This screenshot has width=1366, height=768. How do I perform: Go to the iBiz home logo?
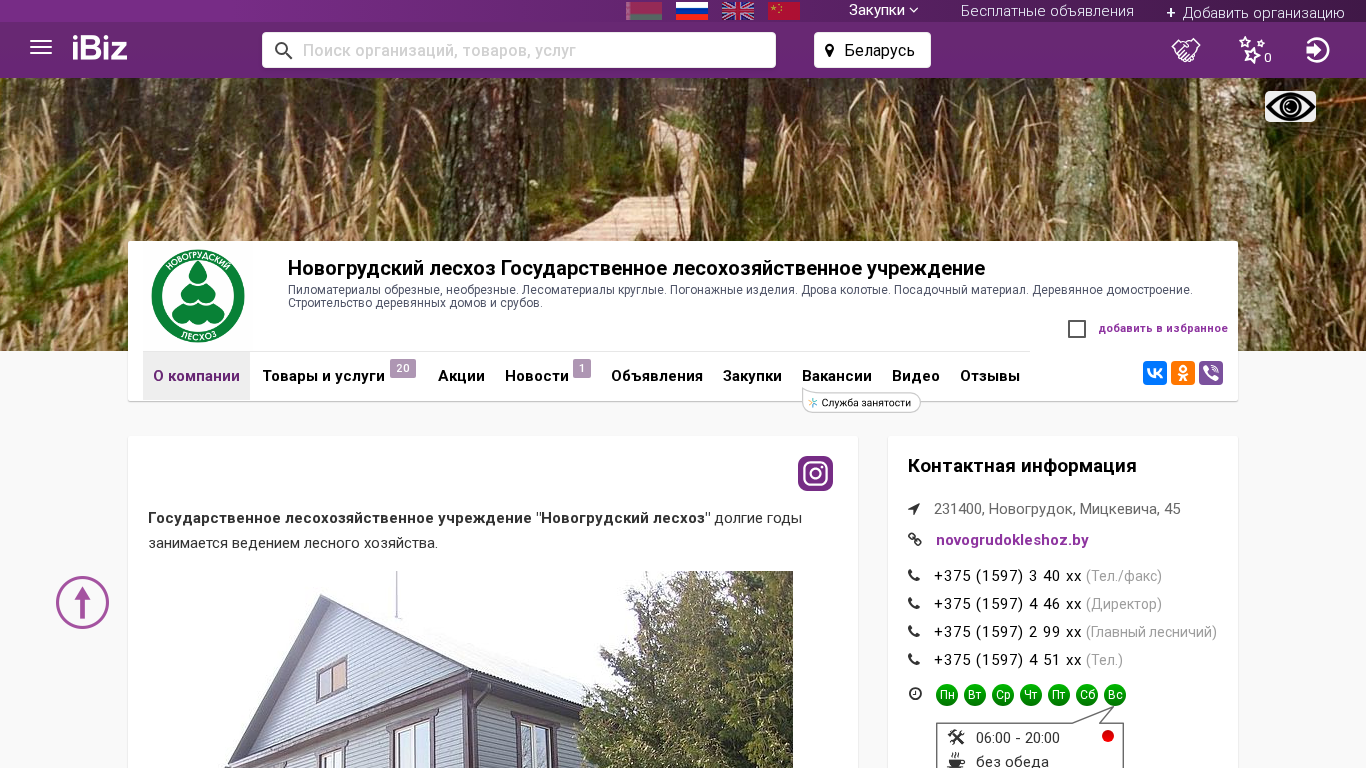click(100, 48)
